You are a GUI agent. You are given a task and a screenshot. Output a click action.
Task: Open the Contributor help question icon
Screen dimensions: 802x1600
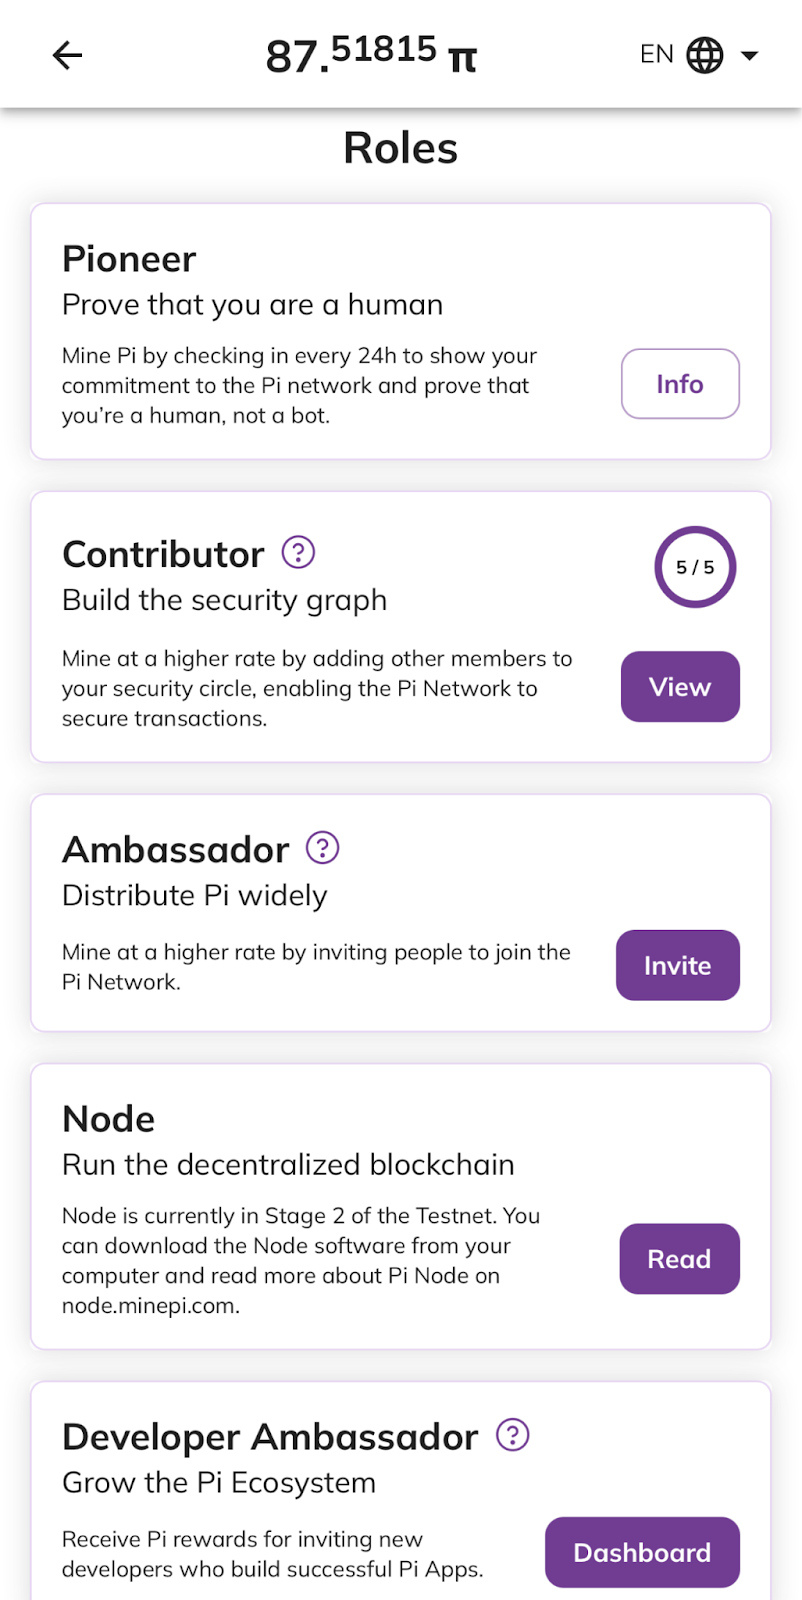[x=298, y=552]
